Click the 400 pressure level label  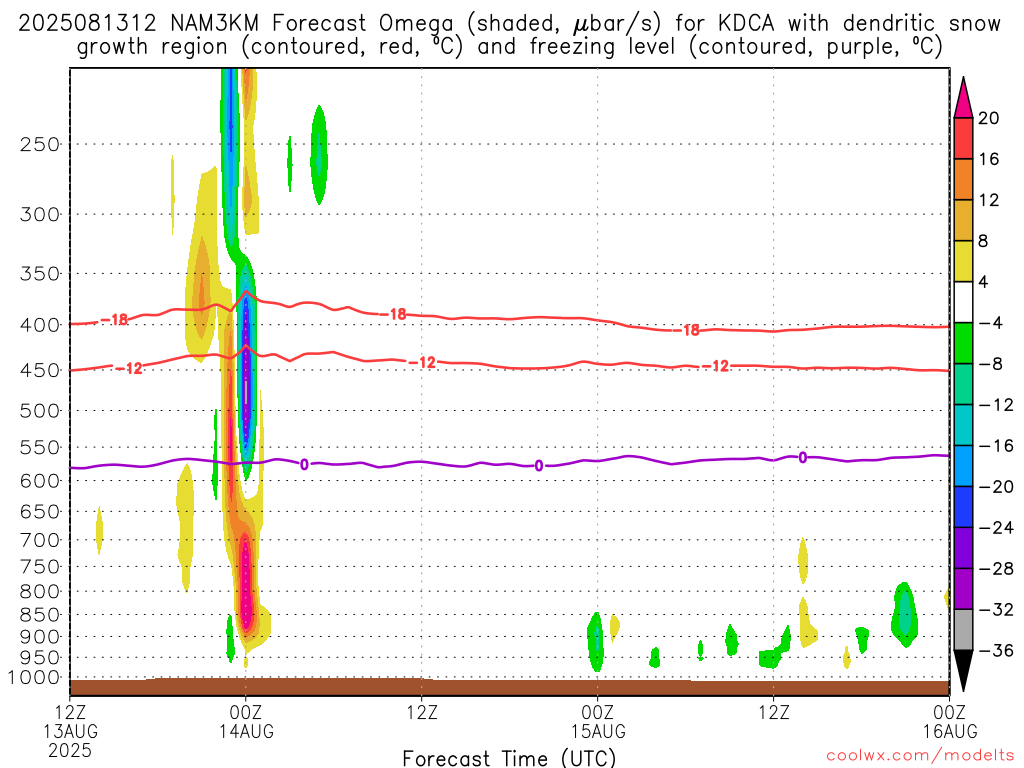click(40, 325)
